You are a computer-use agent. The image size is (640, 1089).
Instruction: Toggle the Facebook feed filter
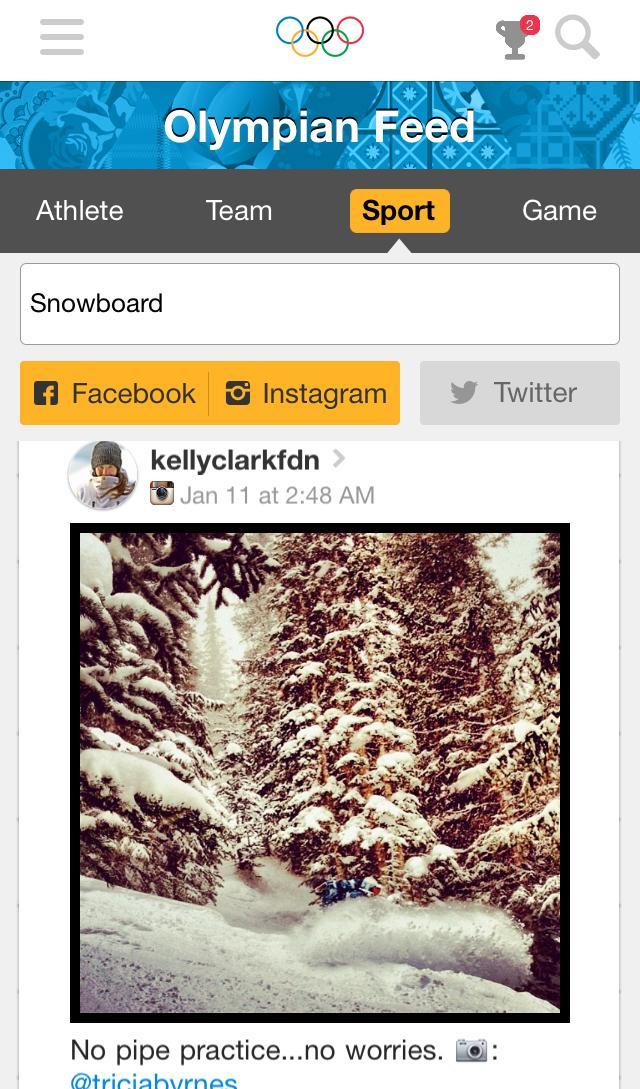click(x=115, y=393)
